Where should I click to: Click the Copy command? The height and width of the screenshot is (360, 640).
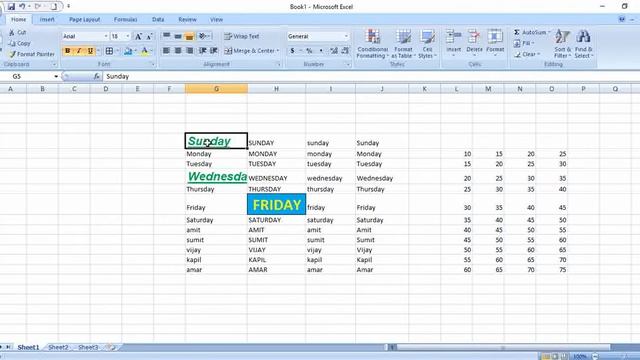(x=20, y=43)
